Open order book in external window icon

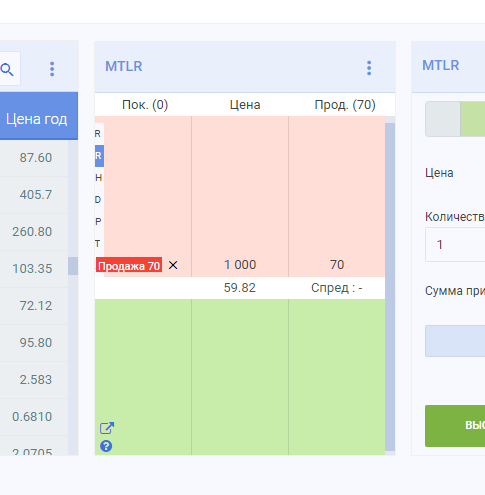pyautogui.click(x=107, y=428)
